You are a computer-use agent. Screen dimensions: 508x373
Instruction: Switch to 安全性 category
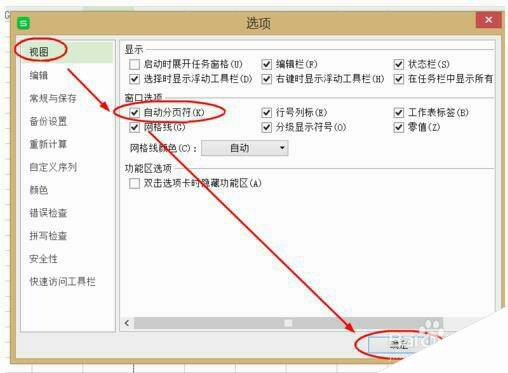[43, 259]
